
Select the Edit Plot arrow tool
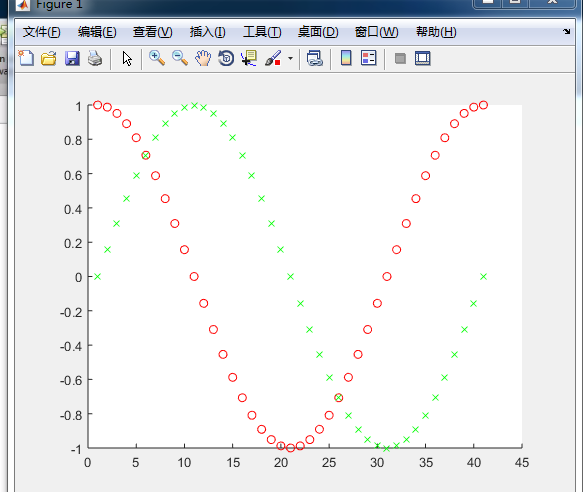point(127,59)
